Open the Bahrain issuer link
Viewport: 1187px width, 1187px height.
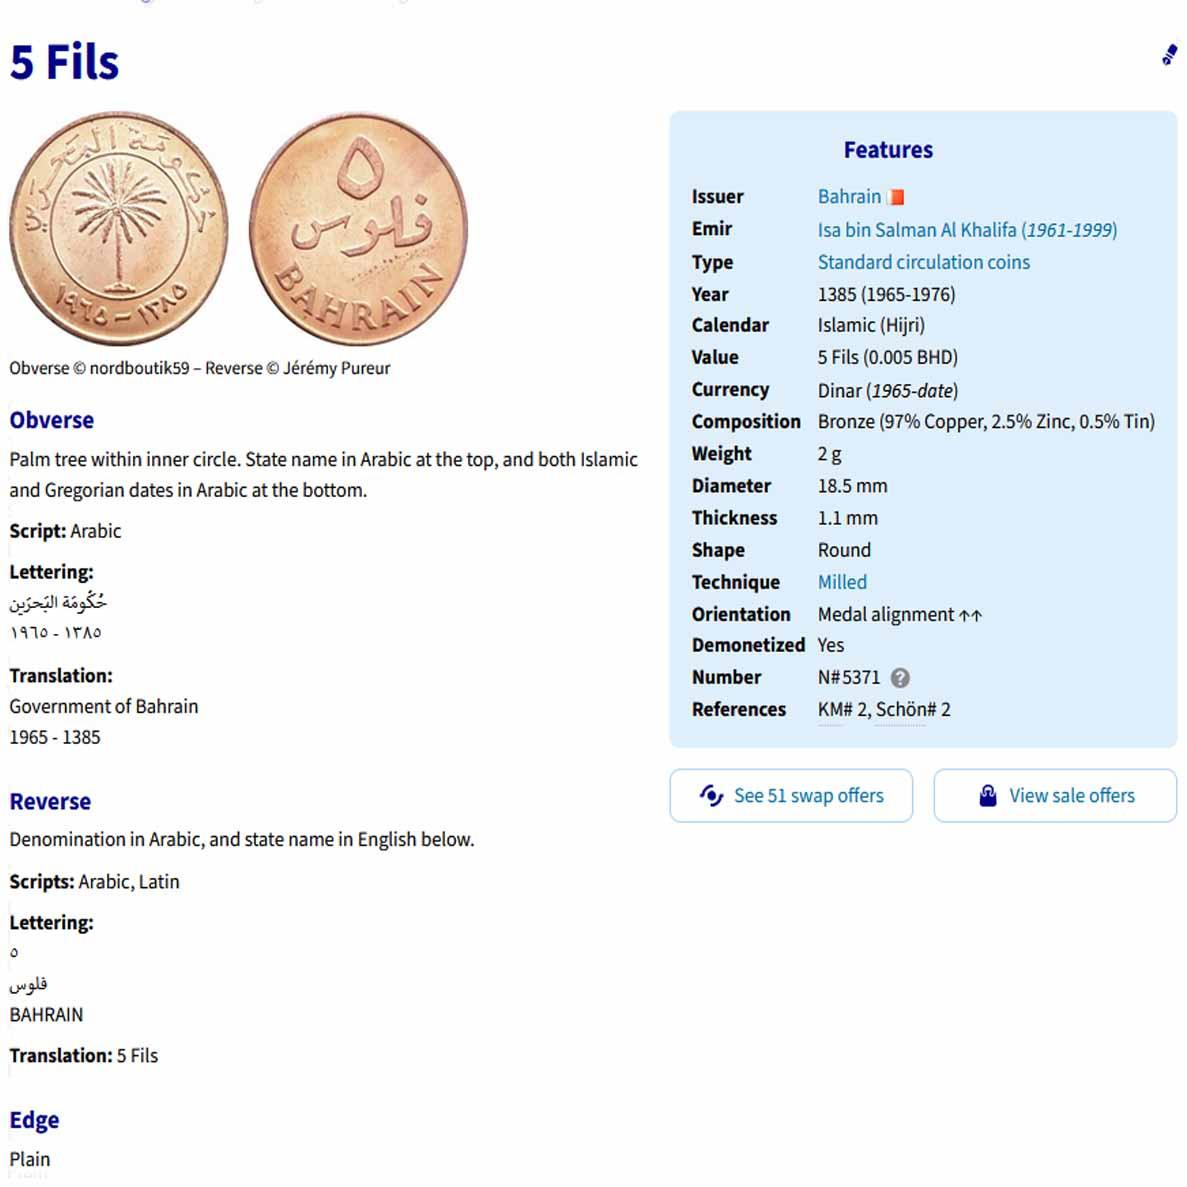click(x=849, y=197)
